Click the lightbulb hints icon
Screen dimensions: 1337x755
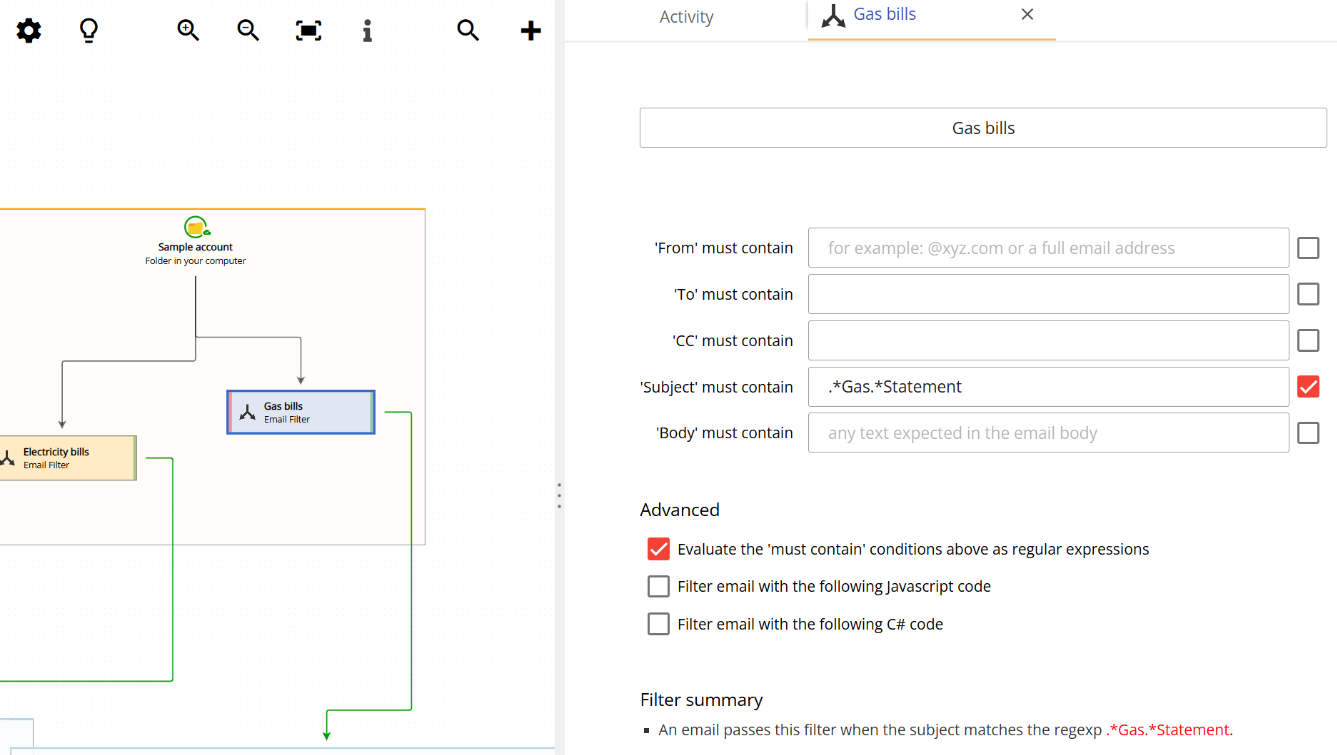(x=88, y=30)
